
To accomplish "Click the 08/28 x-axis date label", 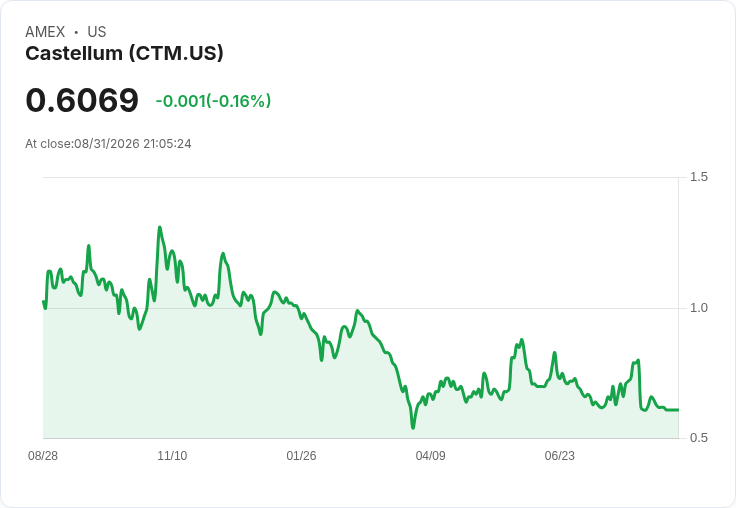I will pyautogui.click(x=43, y=456).
